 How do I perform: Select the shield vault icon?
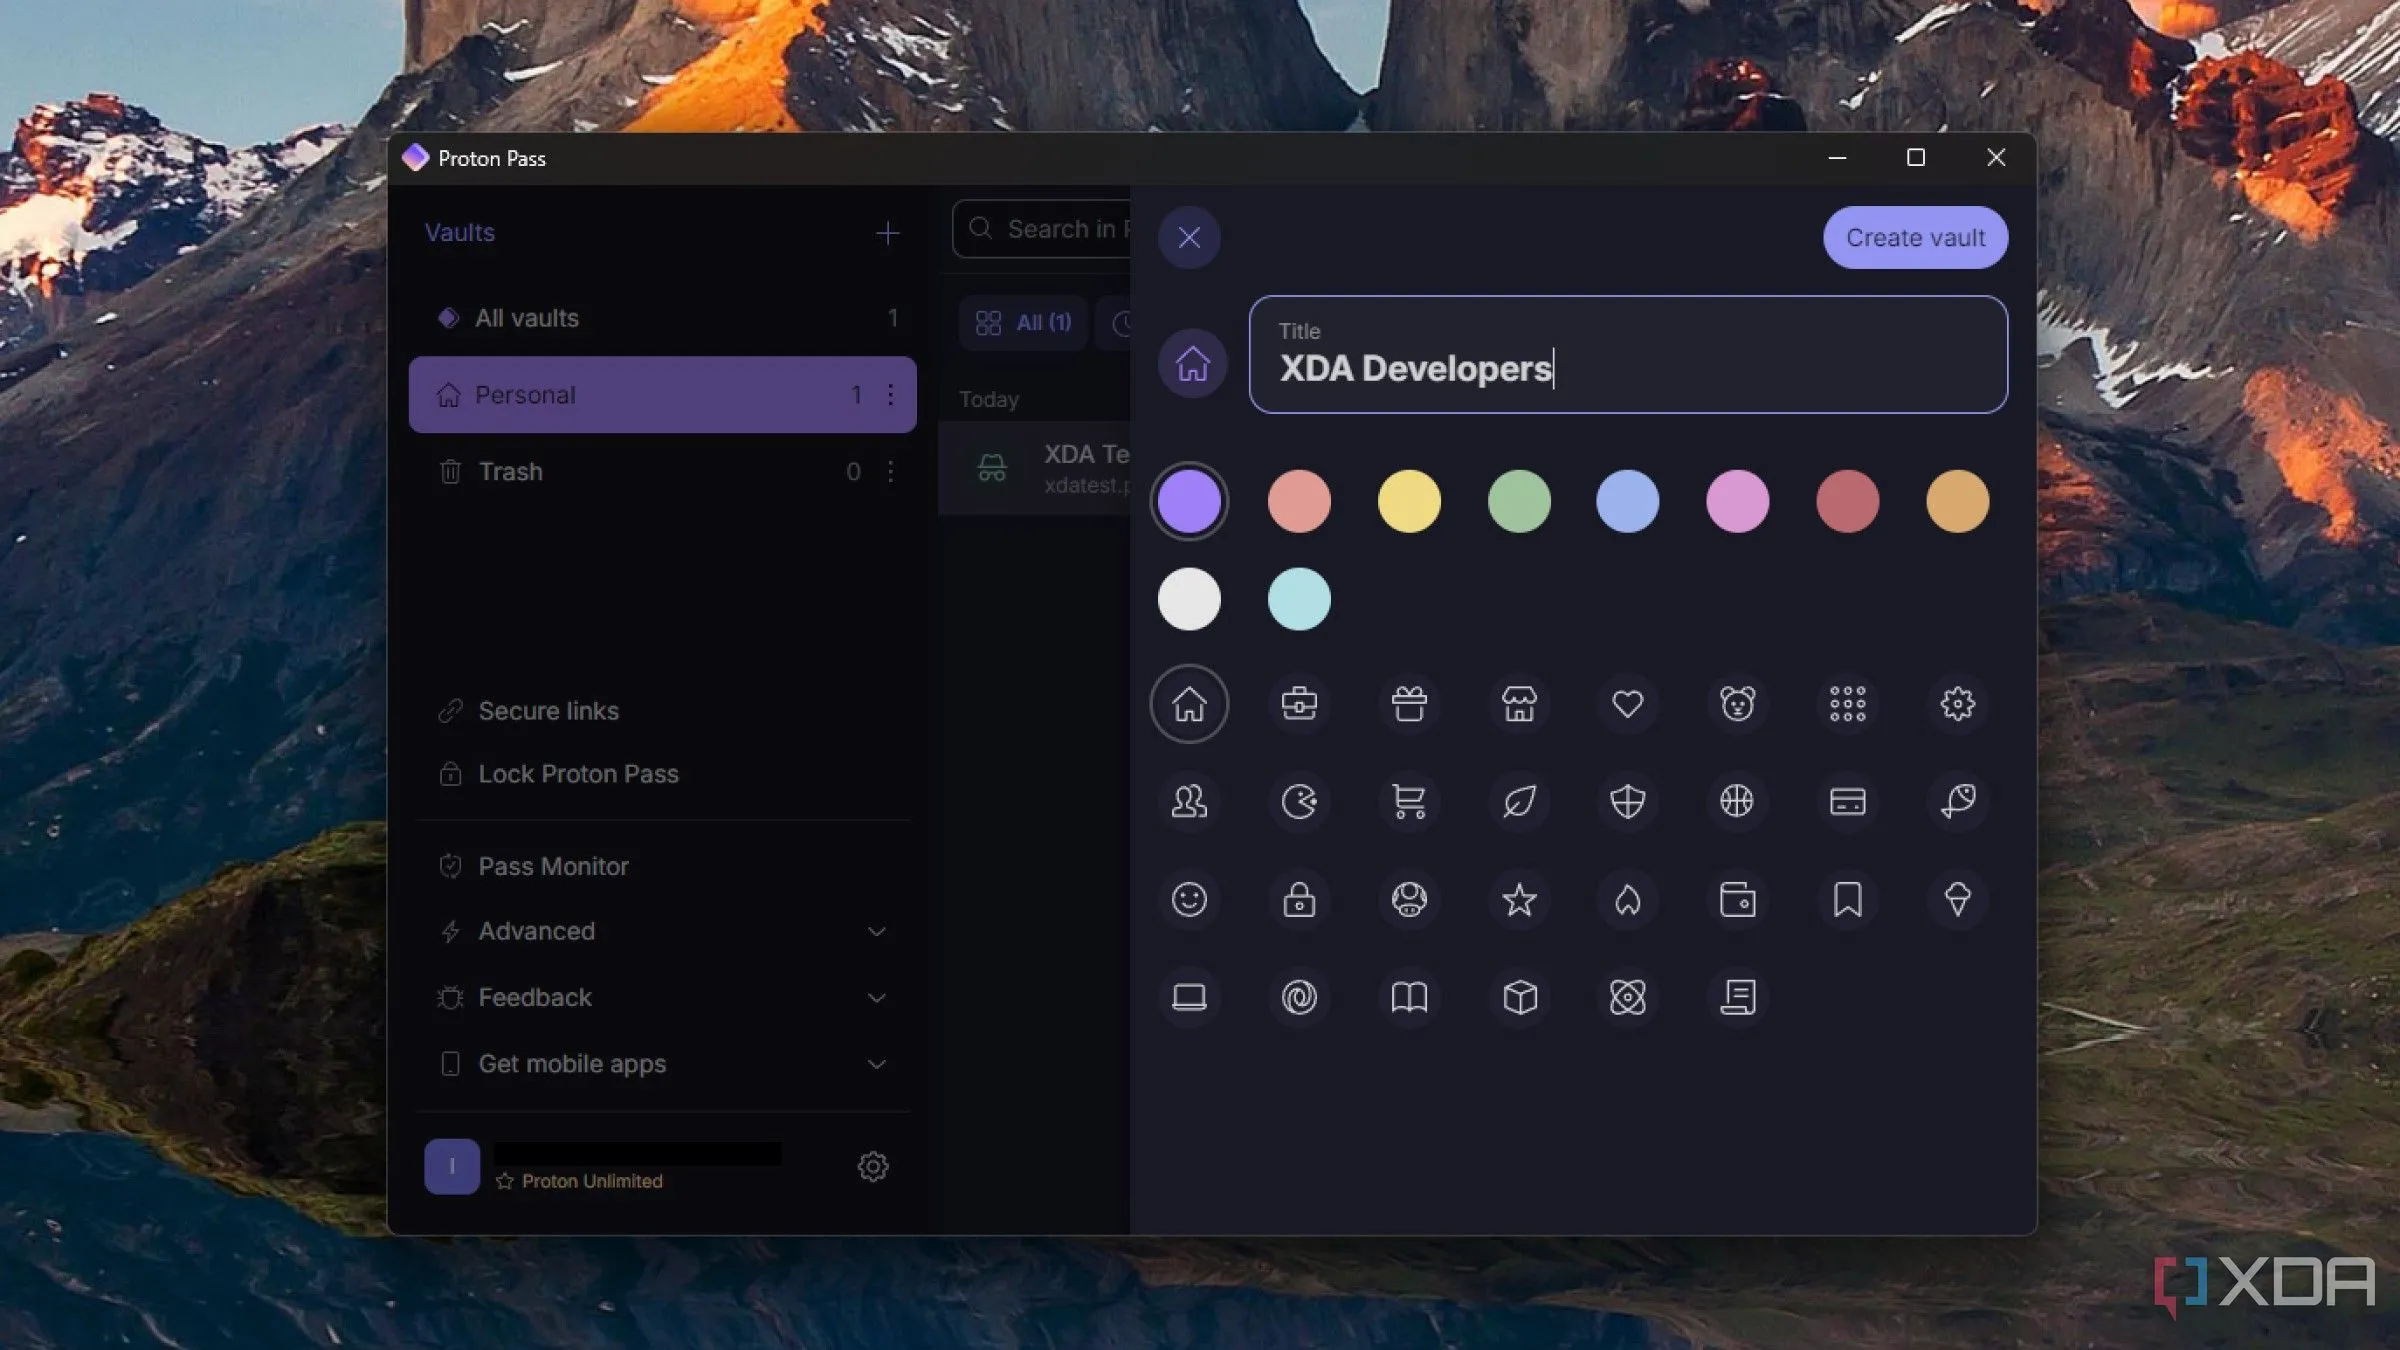coord(1628,801)
